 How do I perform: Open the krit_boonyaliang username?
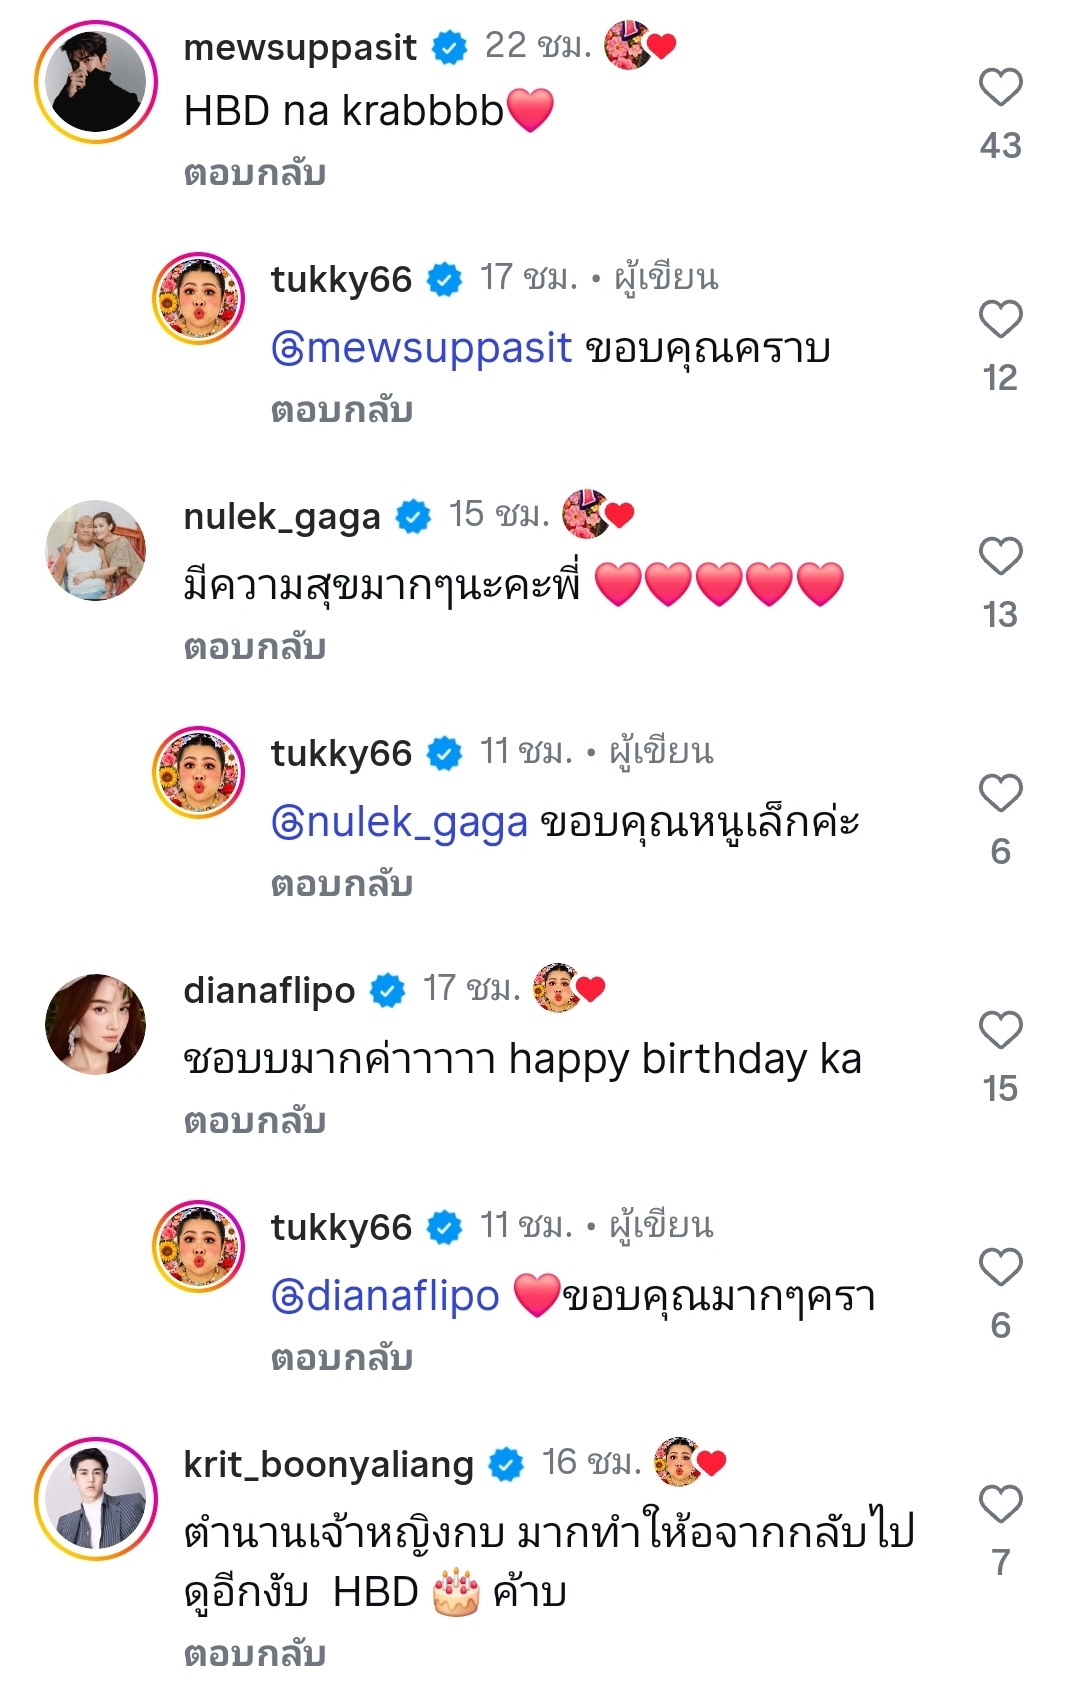click(x=328, y=1464)
